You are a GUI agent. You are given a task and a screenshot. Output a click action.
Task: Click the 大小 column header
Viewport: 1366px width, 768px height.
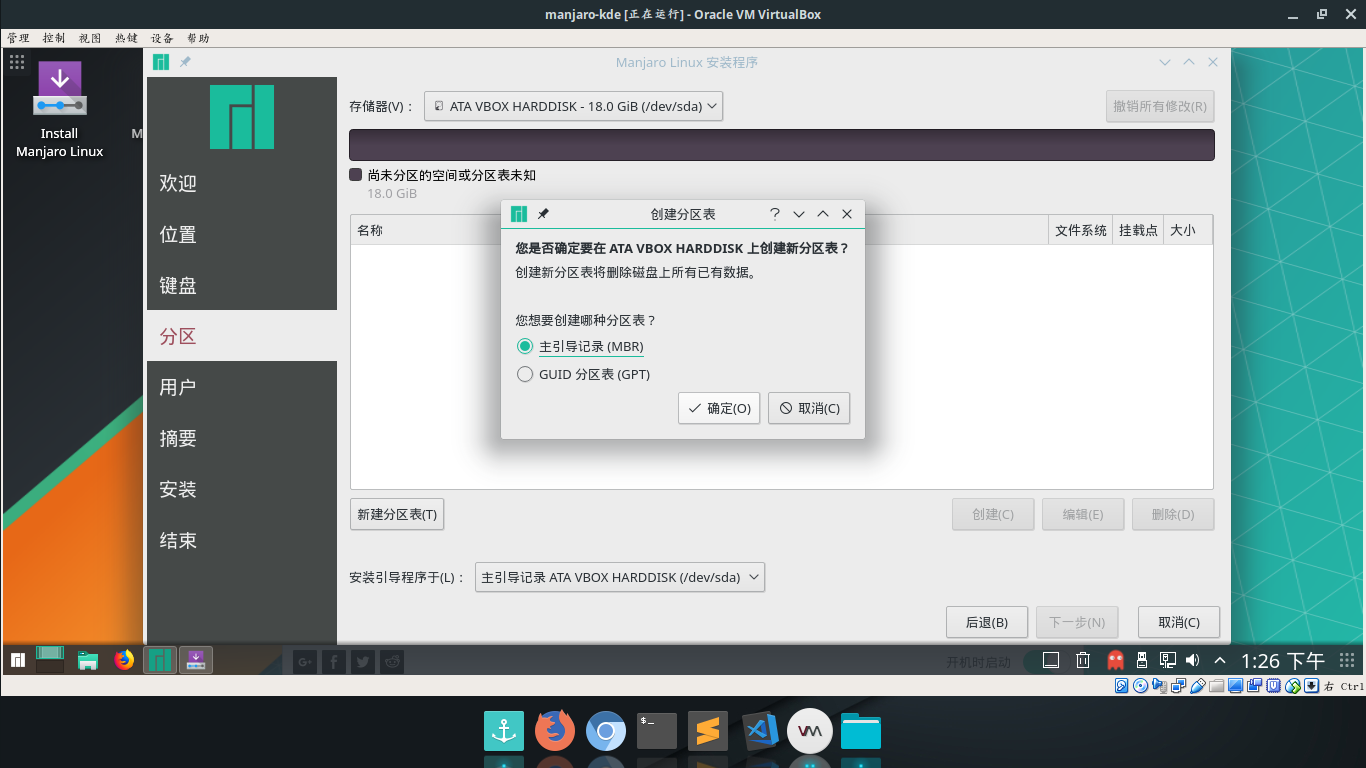click(x=1188, y=230)
